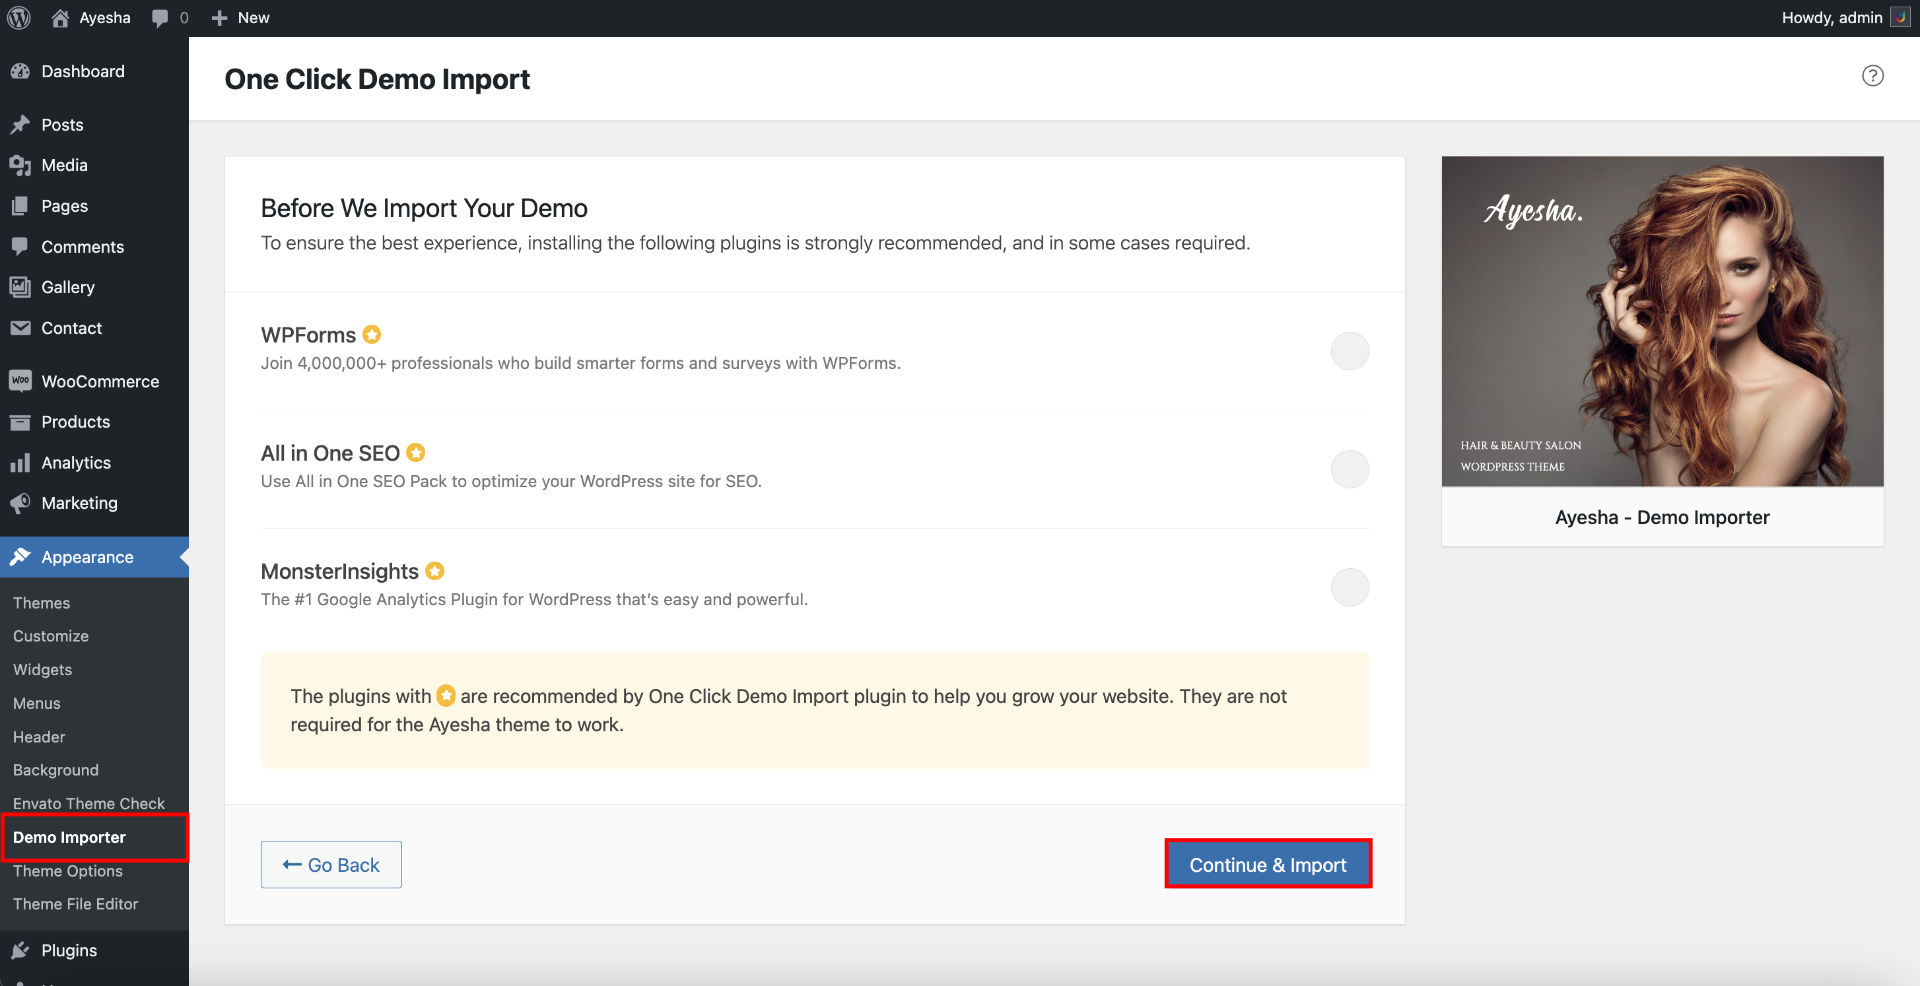This screenshot has width=1920, height=986.
Task: Expand the Plugins sidebar menu
Action: (x=69, y=950)
